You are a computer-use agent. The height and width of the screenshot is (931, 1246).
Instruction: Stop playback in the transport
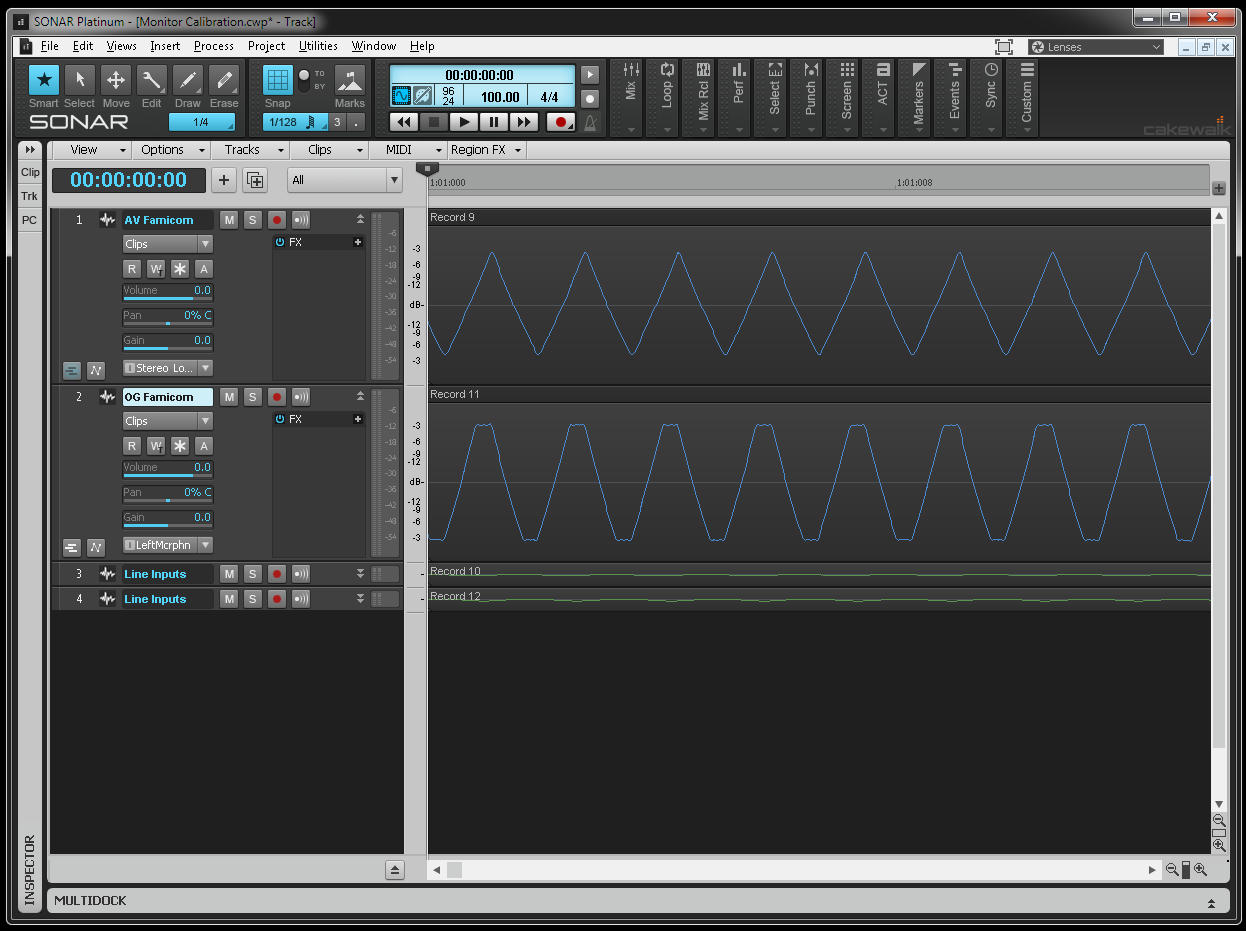[x=433, y=122]
